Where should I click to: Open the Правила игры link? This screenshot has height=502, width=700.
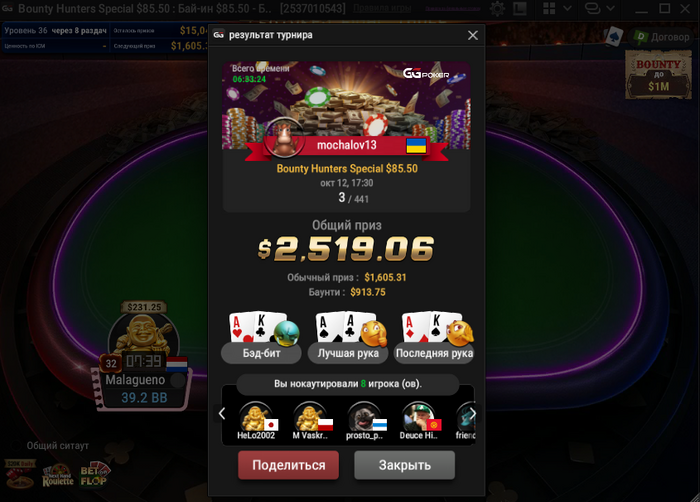point(382,8)
